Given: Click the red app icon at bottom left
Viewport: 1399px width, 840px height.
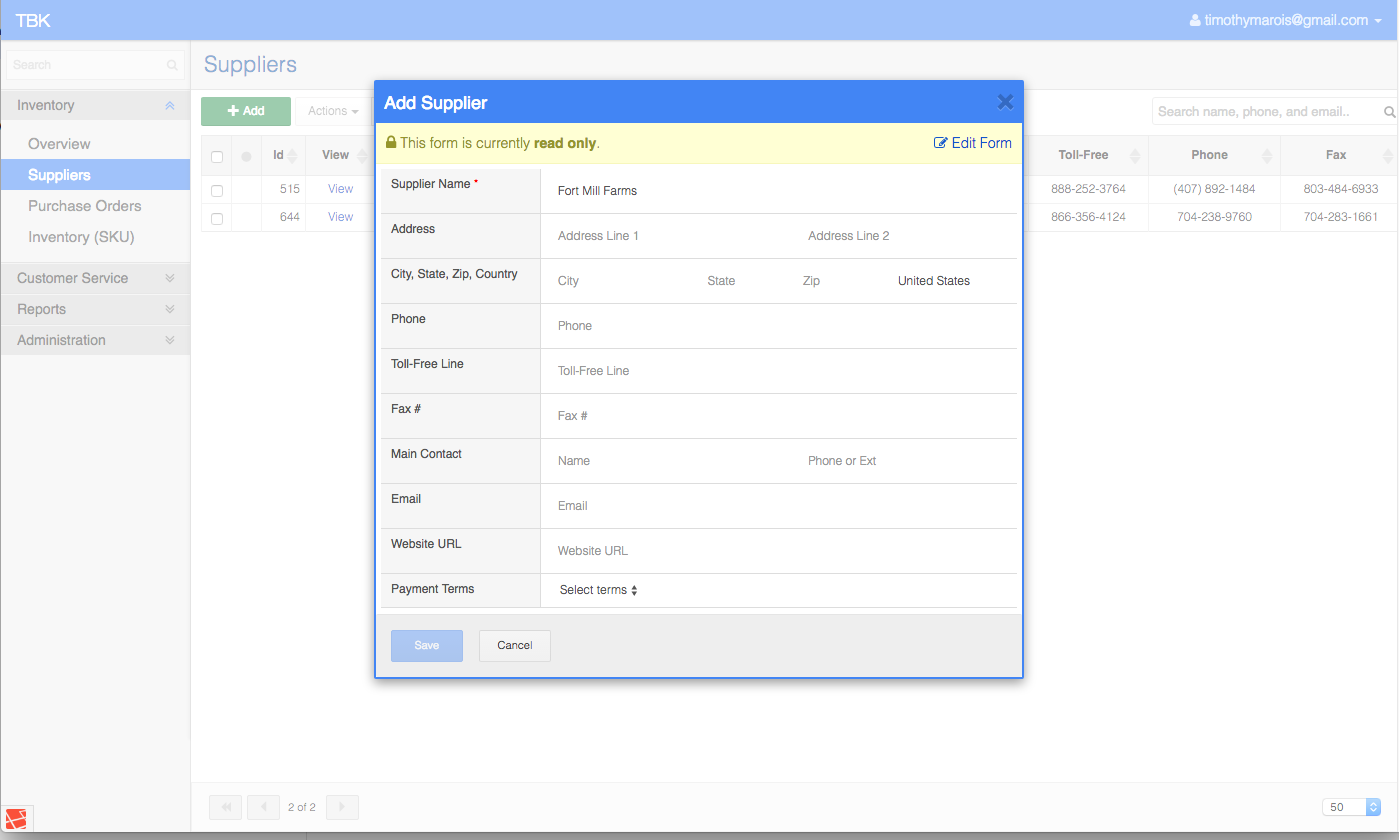Looking at the screenshot, I should (14, 818).
